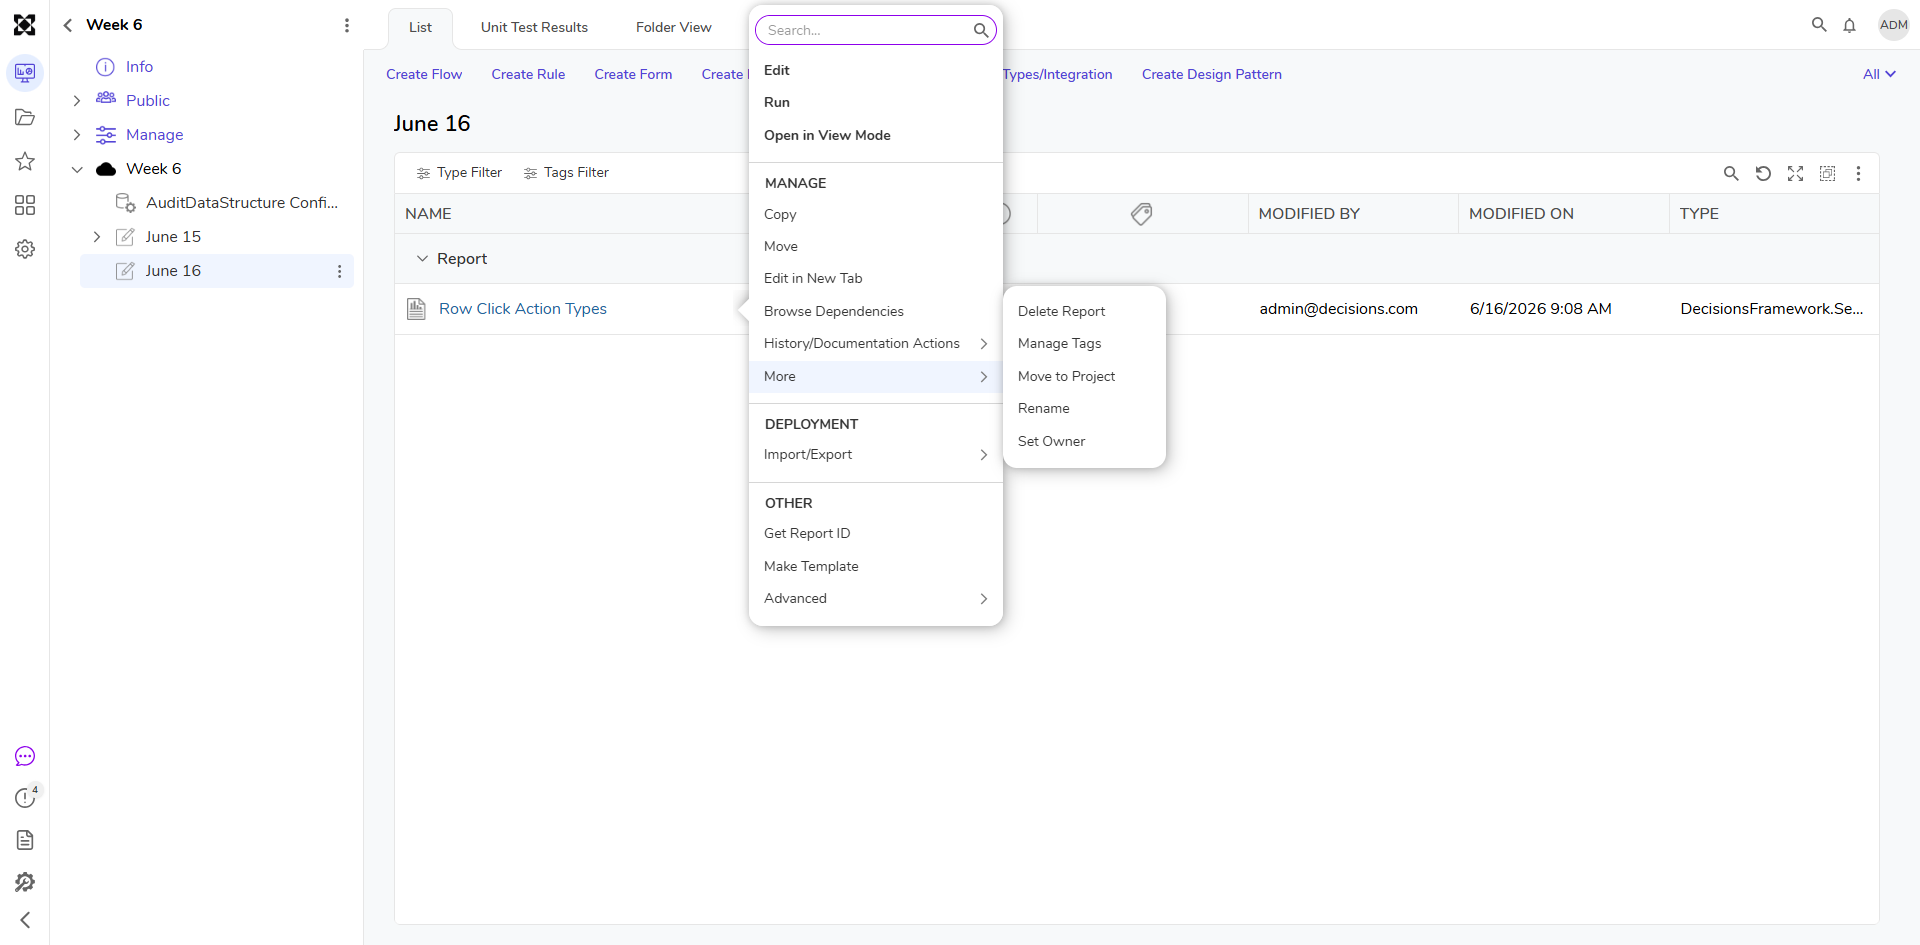Select the List tab
Viewport: 1920px width, 945px height.
point(420,28)
